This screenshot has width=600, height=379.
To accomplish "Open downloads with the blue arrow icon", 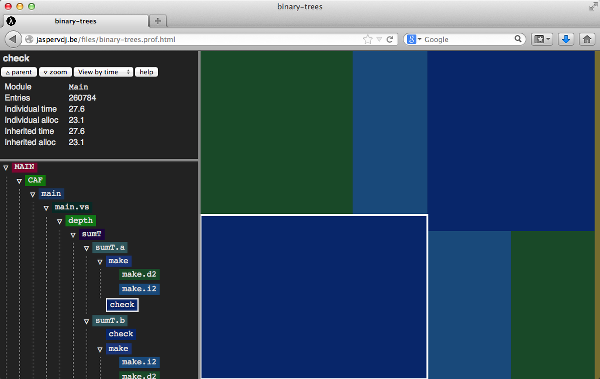I will pyautogui.click(x=566, y=39).
